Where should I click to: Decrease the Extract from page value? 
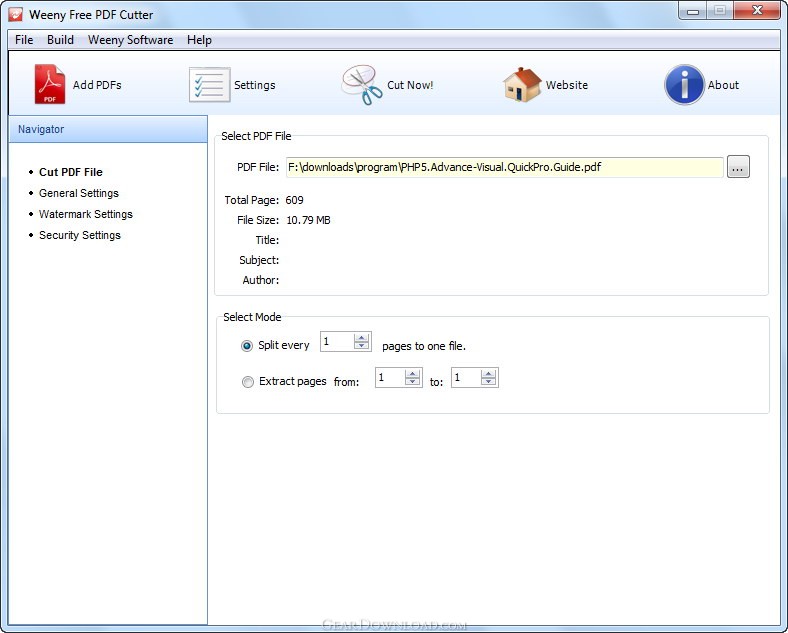point(412,382)
